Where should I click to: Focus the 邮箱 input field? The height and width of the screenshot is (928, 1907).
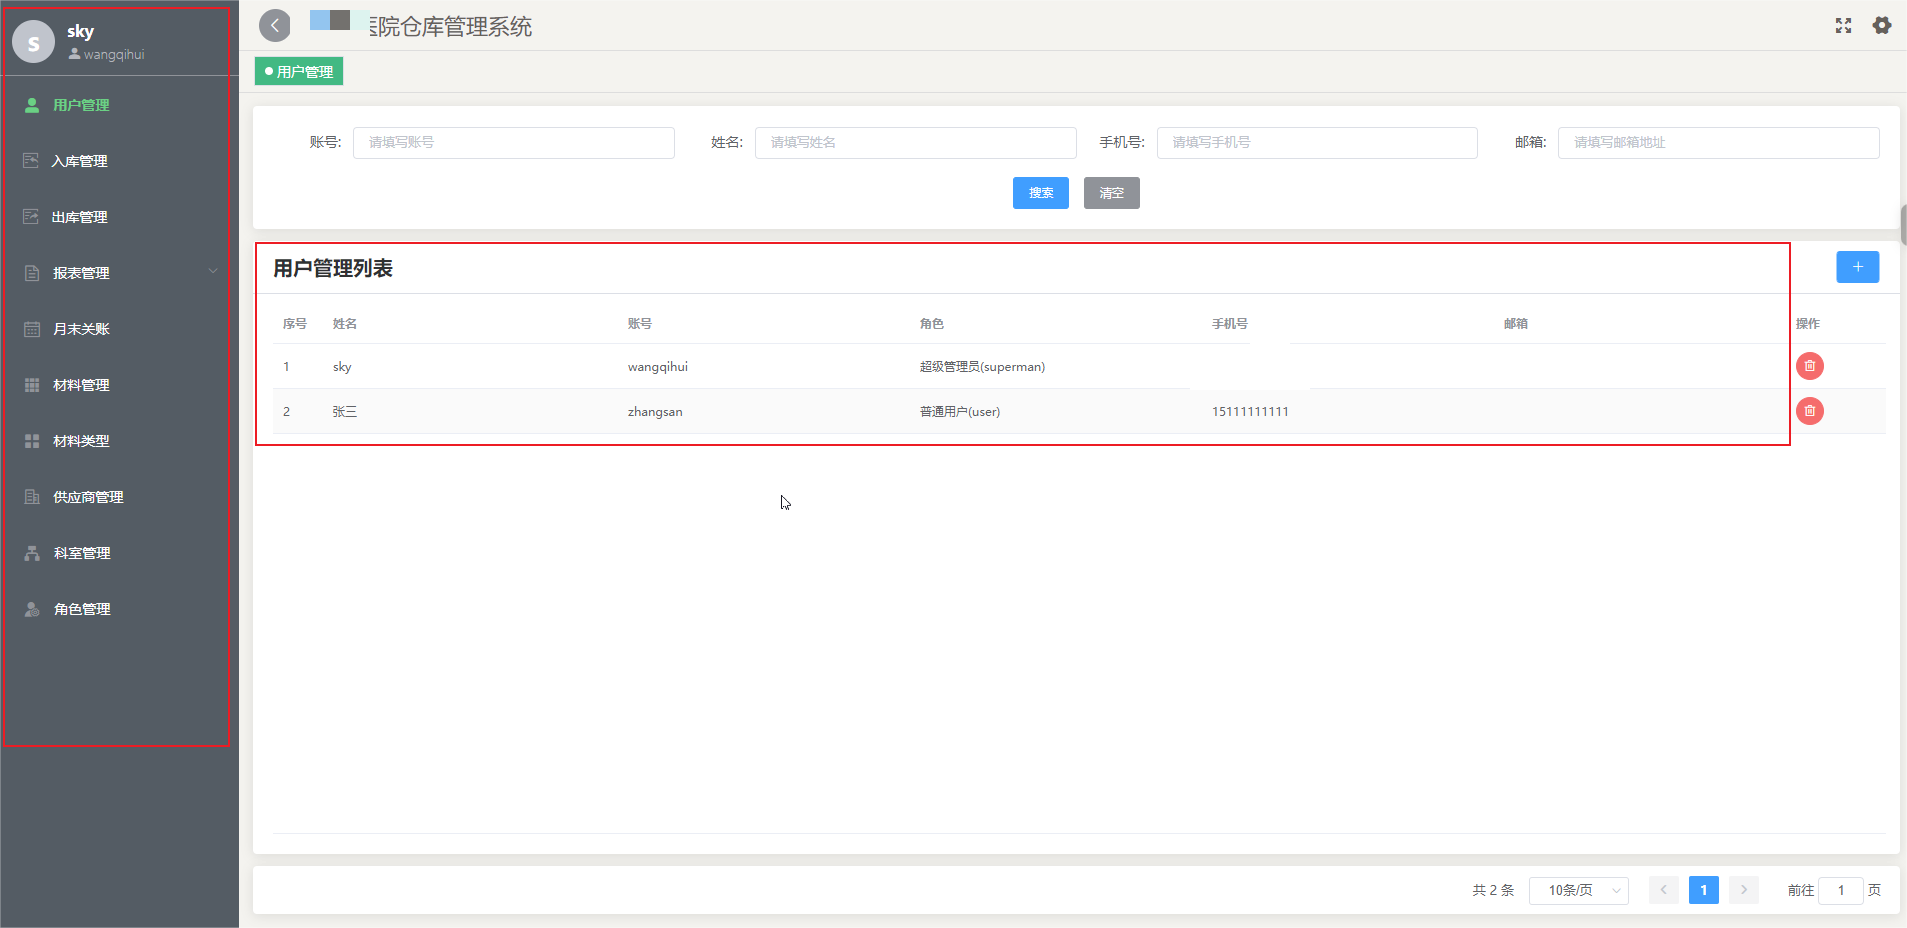pos(1718,142)
